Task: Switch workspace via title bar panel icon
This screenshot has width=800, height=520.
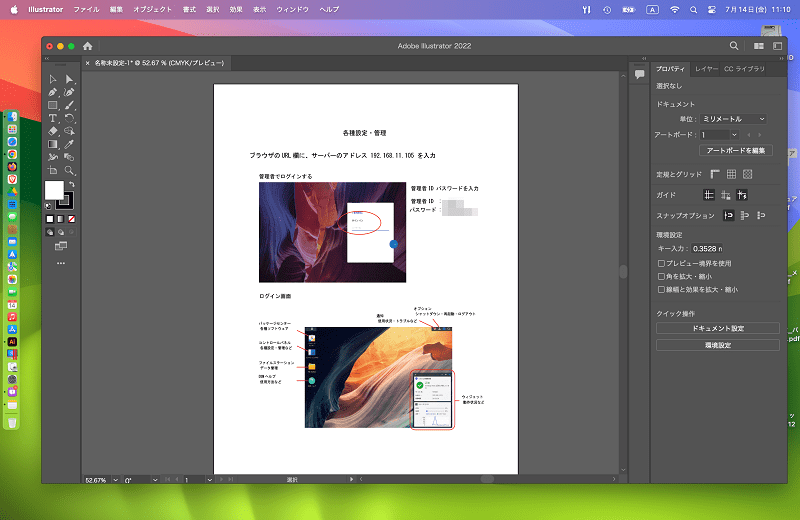Action: pyautogui.click(x=777, y=46)
